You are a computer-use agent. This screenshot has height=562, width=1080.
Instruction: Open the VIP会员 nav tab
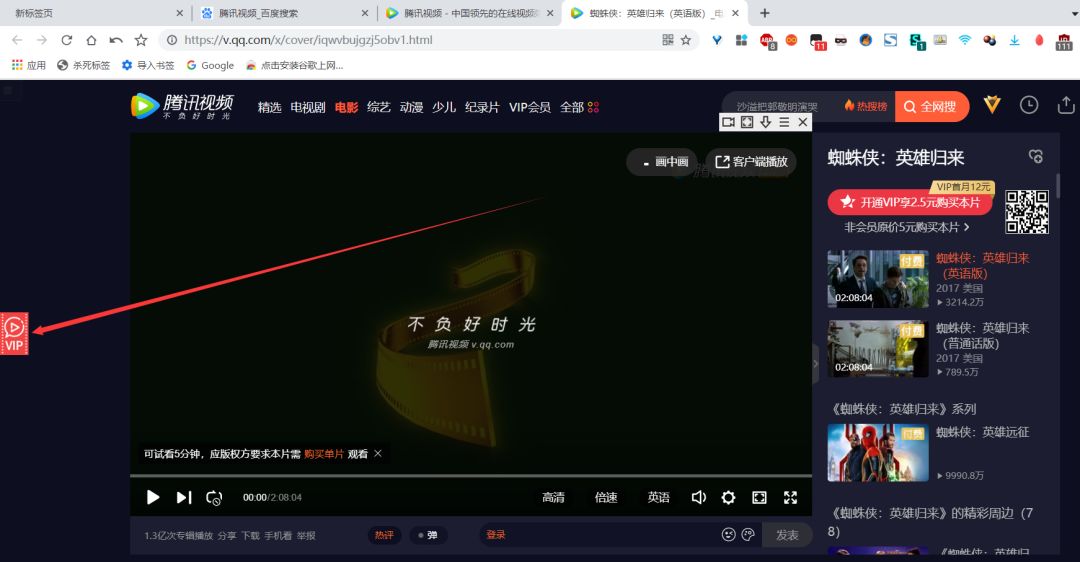530,107
